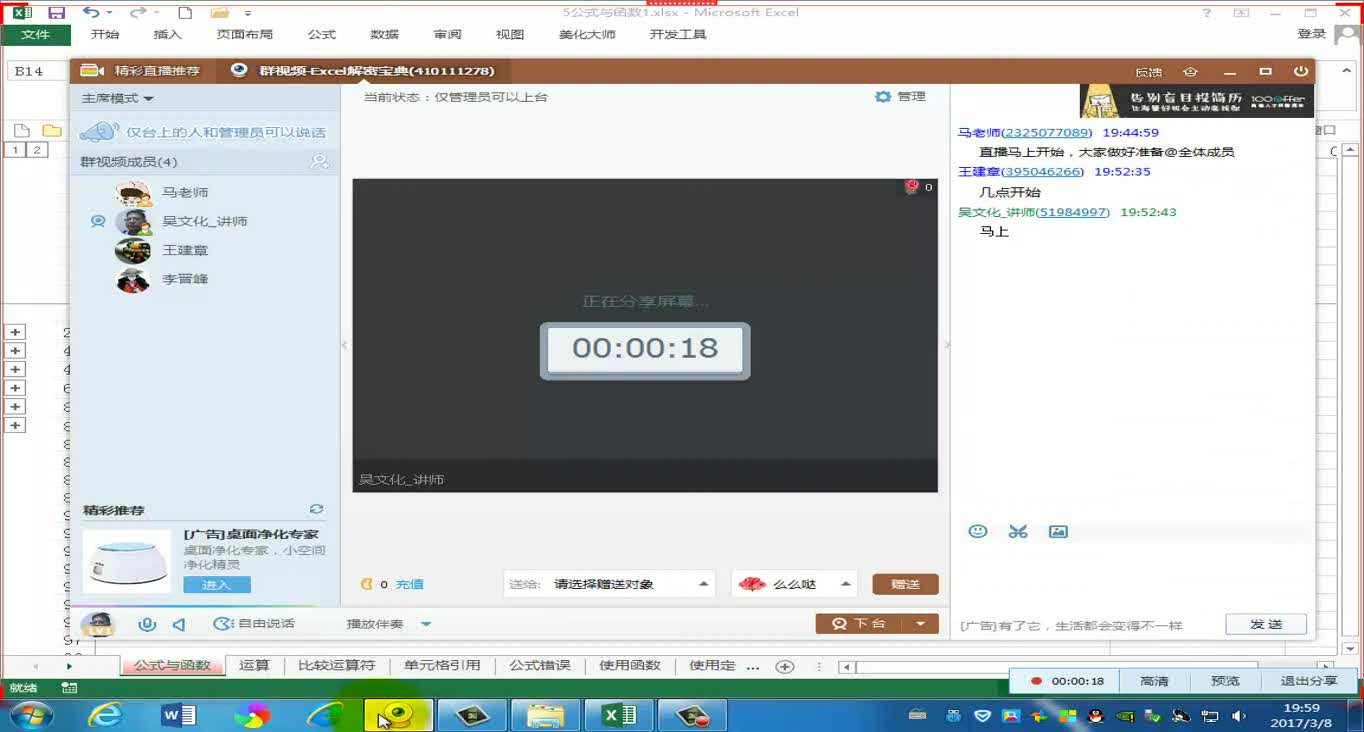Open the Windows Start orb

(29, 715)
